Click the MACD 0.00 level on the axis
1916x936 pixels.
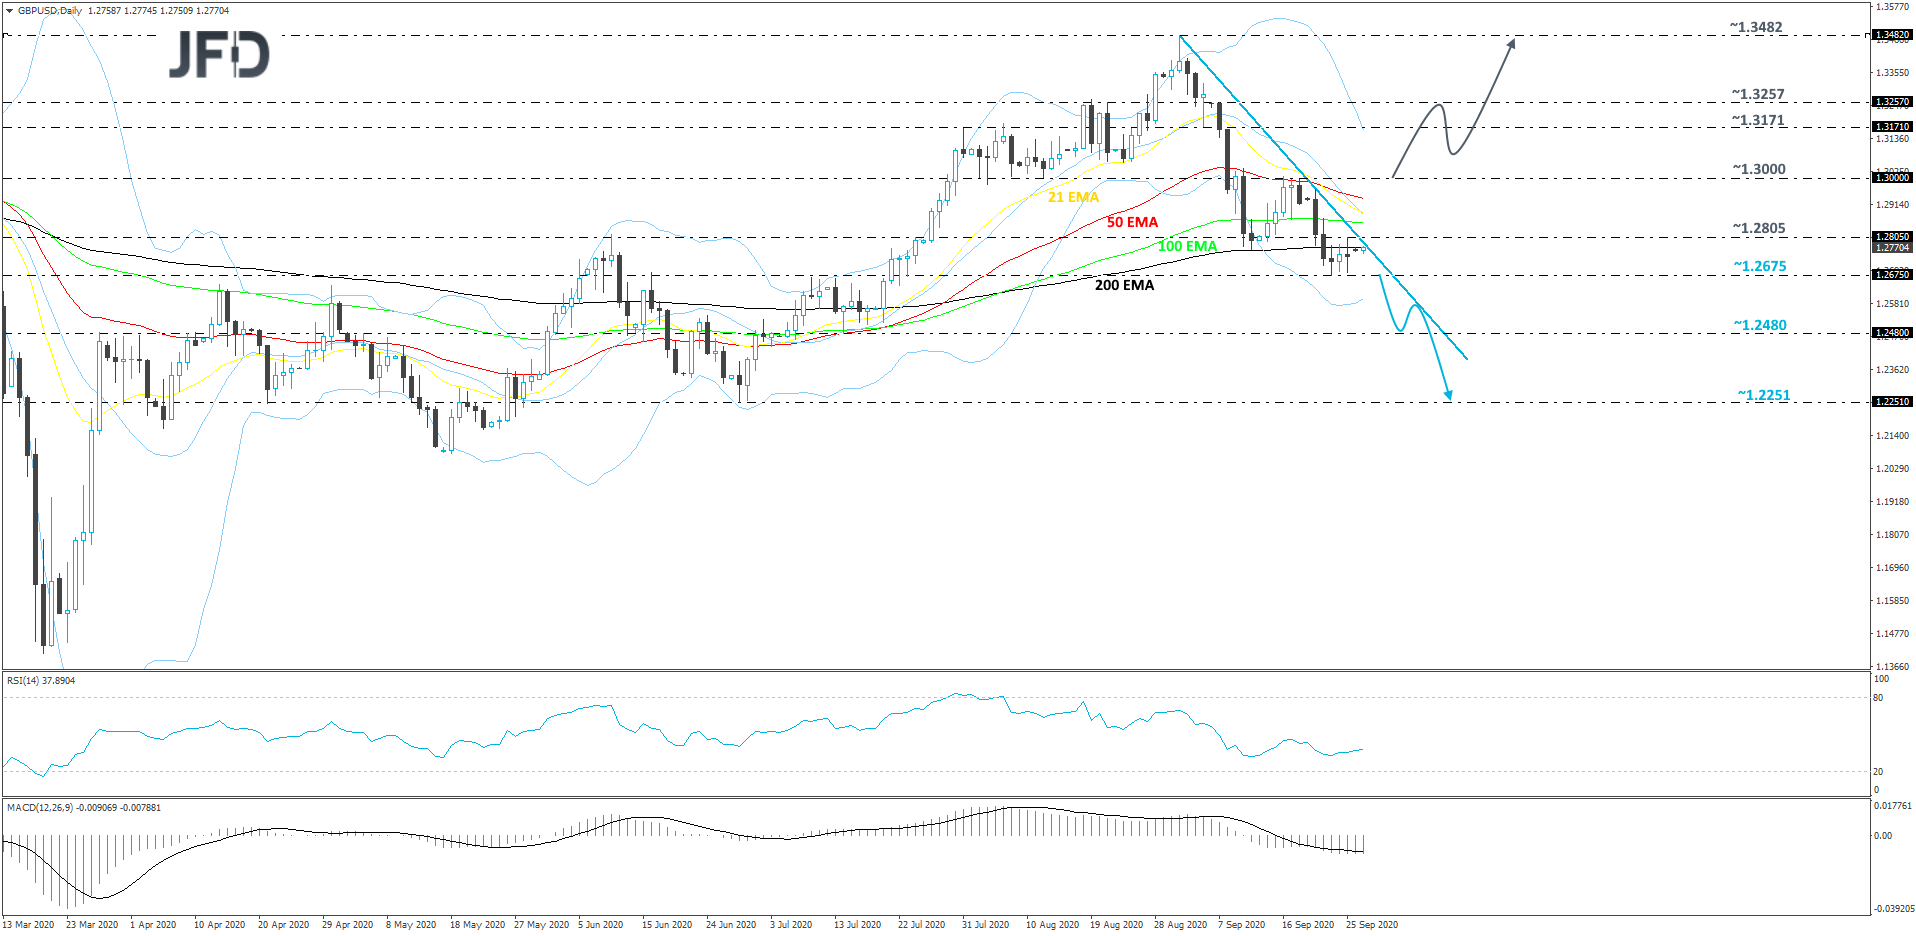pos(1883,835)
